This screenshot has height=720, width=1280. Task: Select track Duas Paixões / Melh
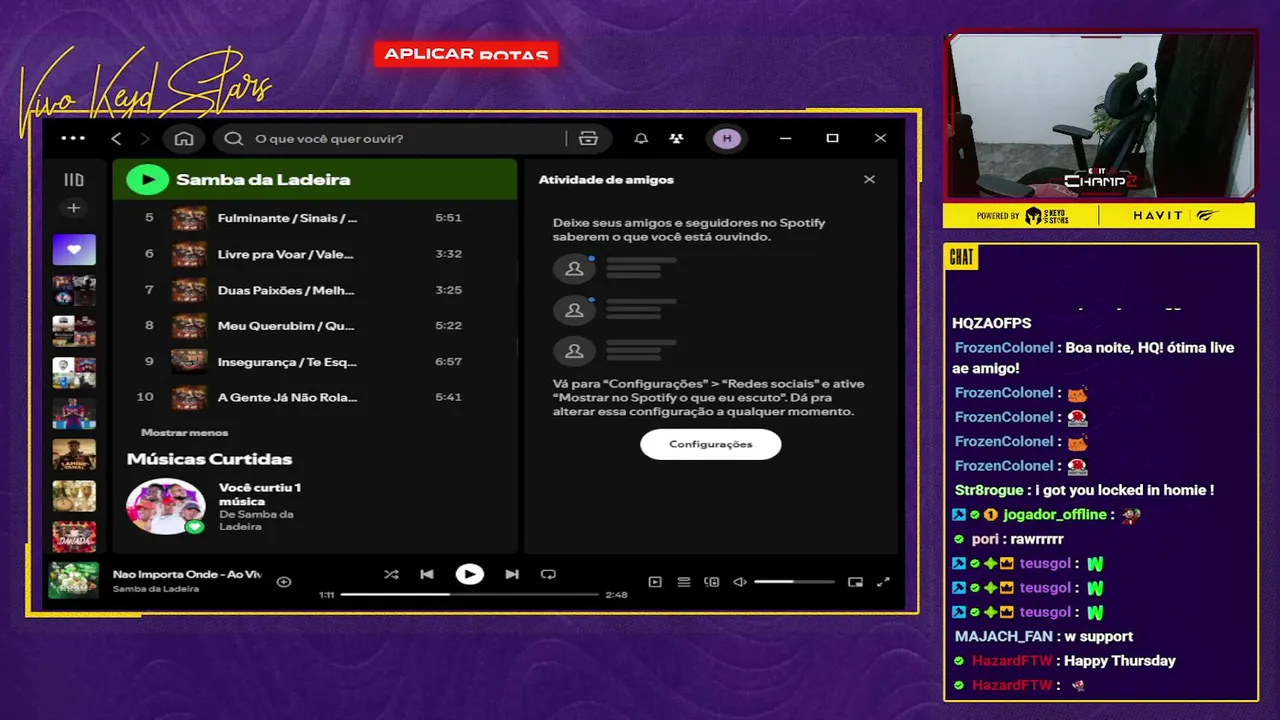[286, 290]
